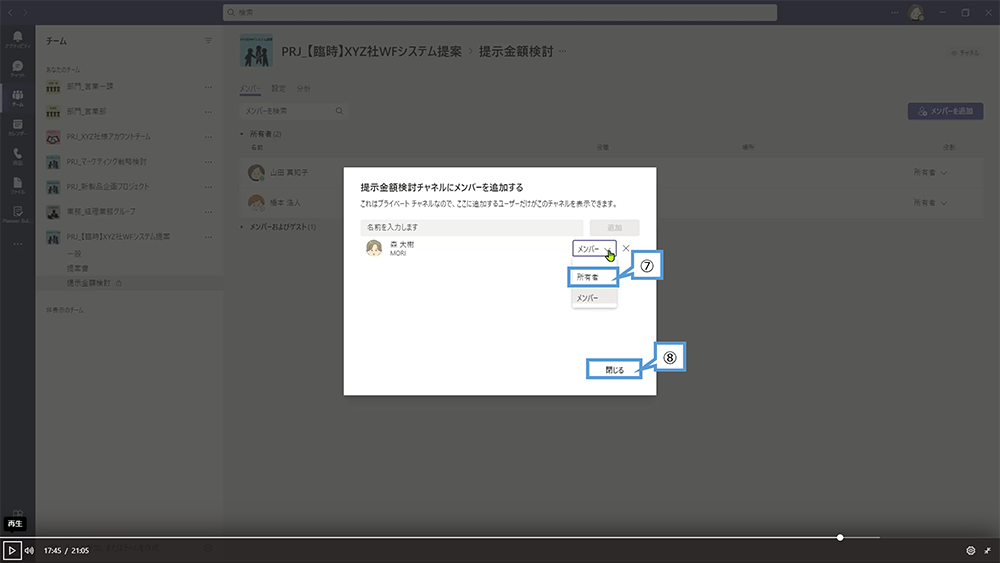Select the Teams icon in the left rail
Image resolution: width=1000 pixels, height=563 pixels.
[17, 98]
